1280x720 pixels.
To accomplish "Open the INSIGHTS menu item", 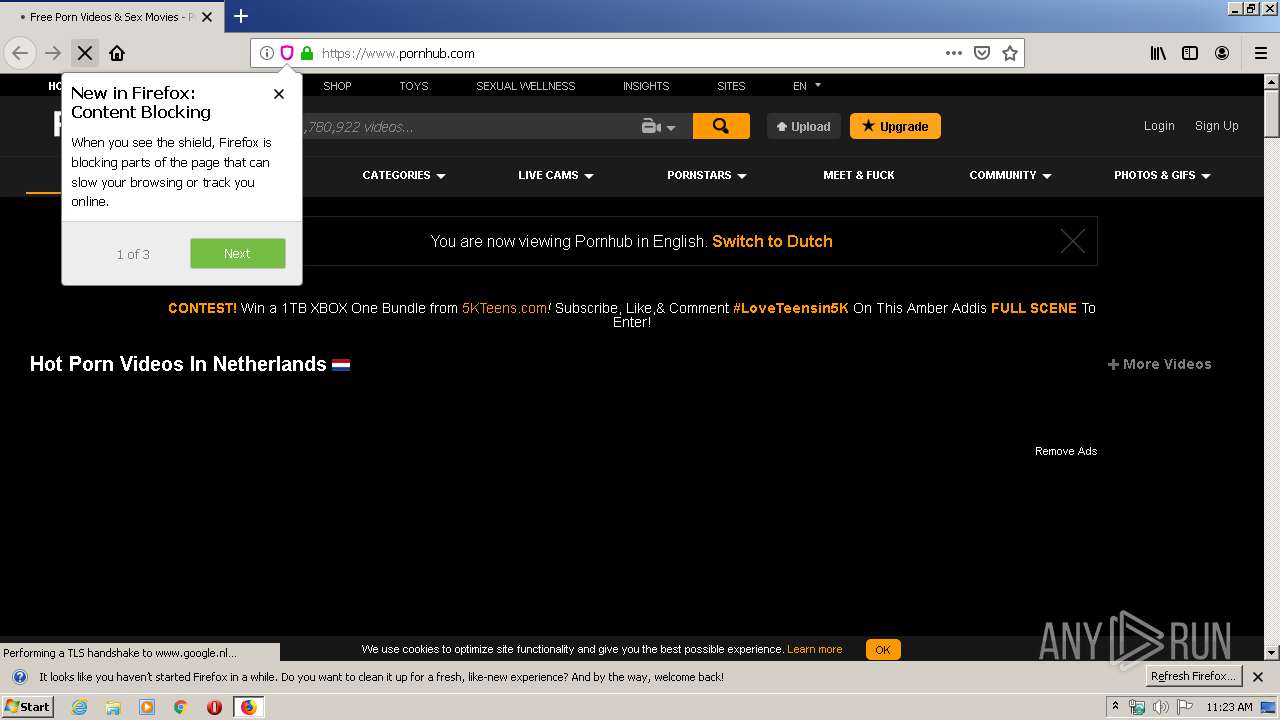I will (646, 86).
